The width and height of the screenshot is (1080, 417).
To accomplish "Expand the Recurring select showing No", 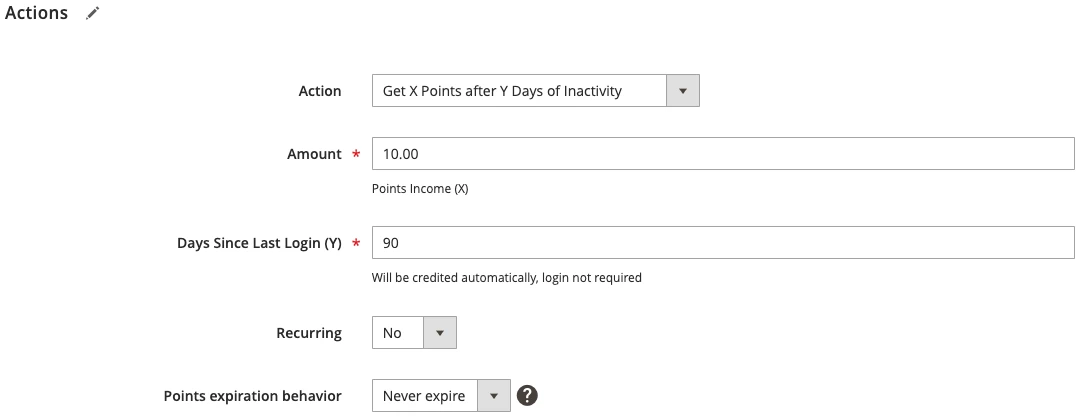I will (414, 333).
